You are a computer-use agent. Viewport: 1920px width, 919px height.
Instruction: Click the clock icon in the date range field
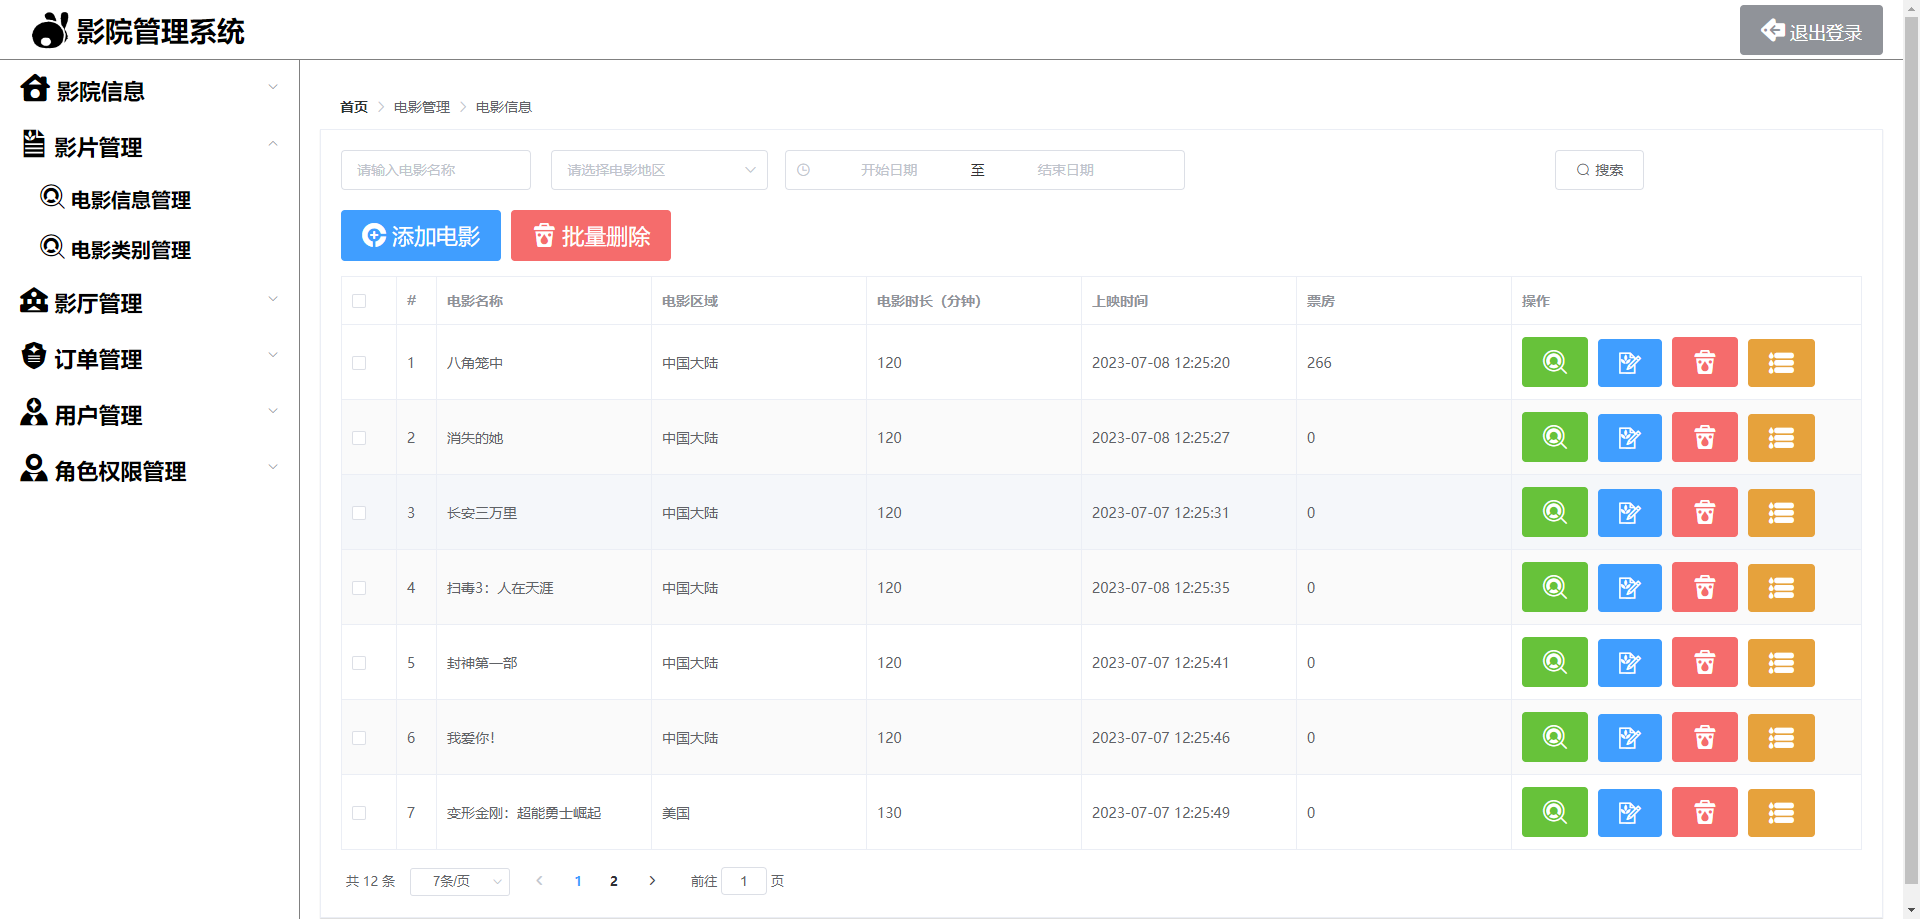click(804, 170)
